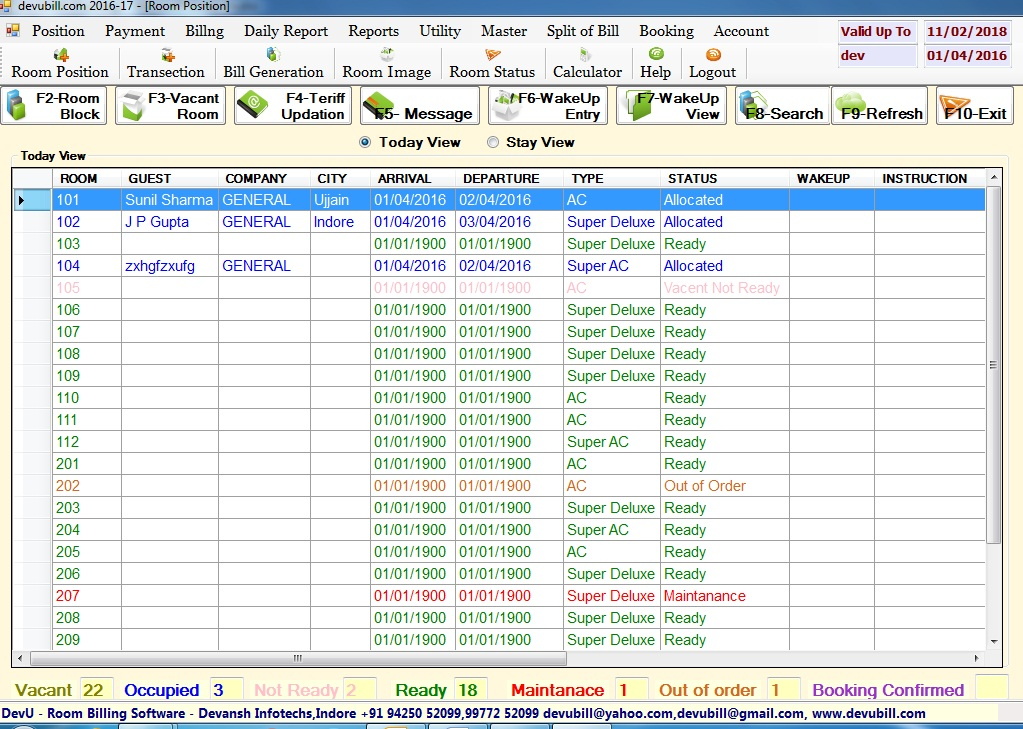Click the STATUS column header
Screen dimensions: 1023x729
click(x=692, y=178)
